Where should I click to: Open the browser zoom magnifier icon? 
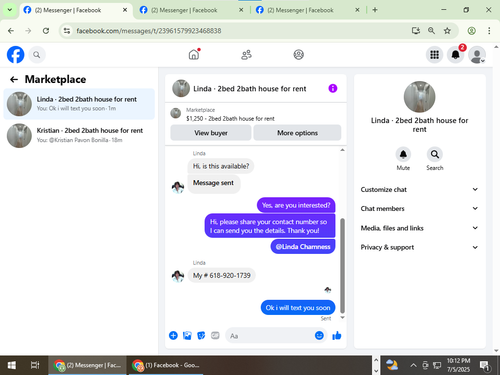(431, 31)
